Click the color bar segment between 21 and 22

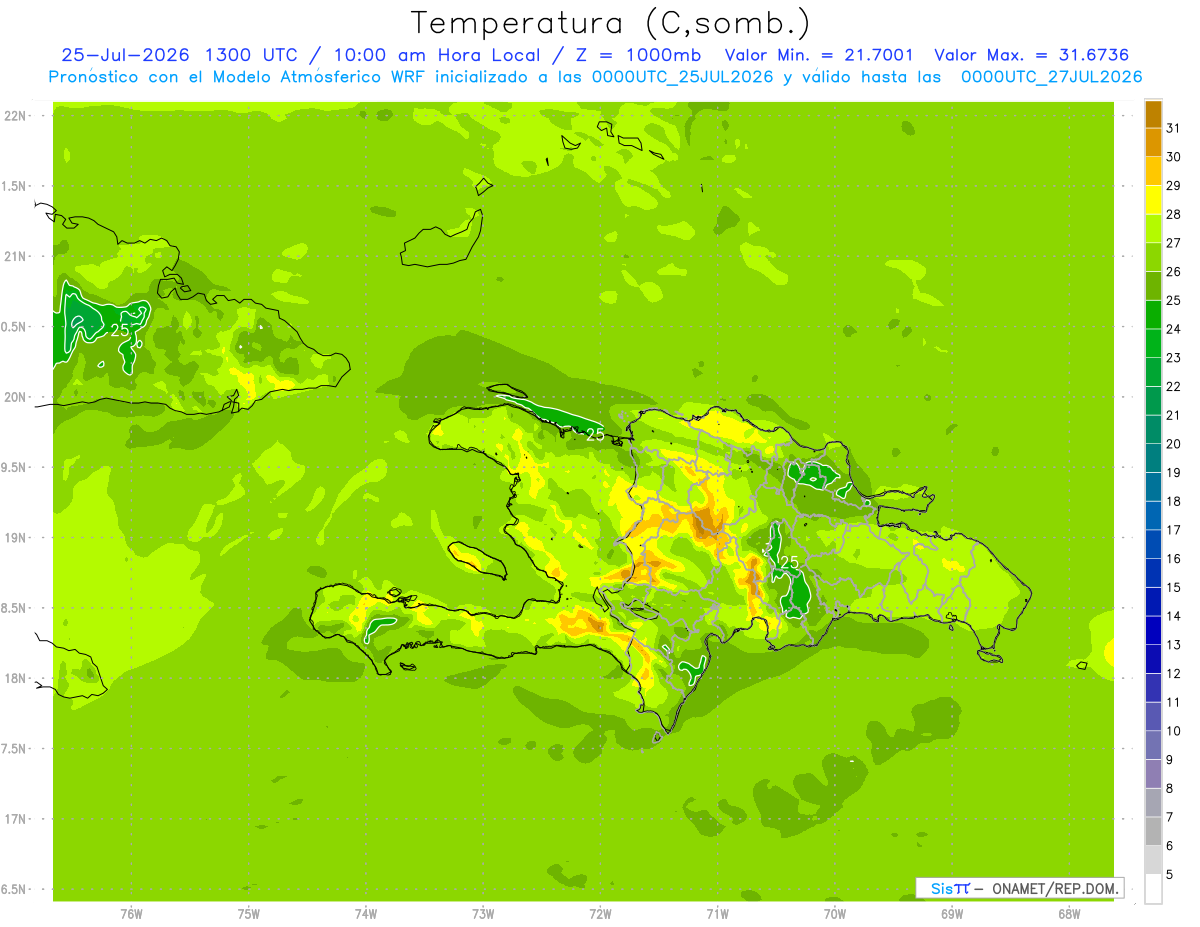[x=1153, y=401]
